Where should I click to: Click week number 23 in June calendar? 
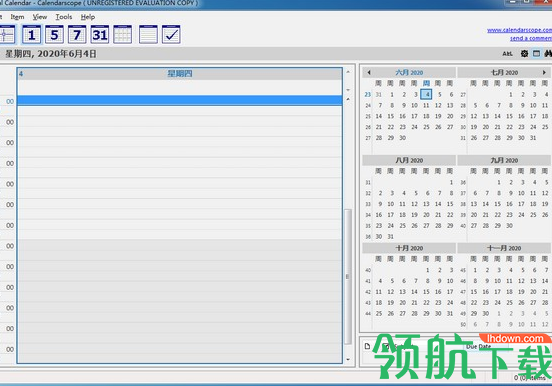coord(368,94)
